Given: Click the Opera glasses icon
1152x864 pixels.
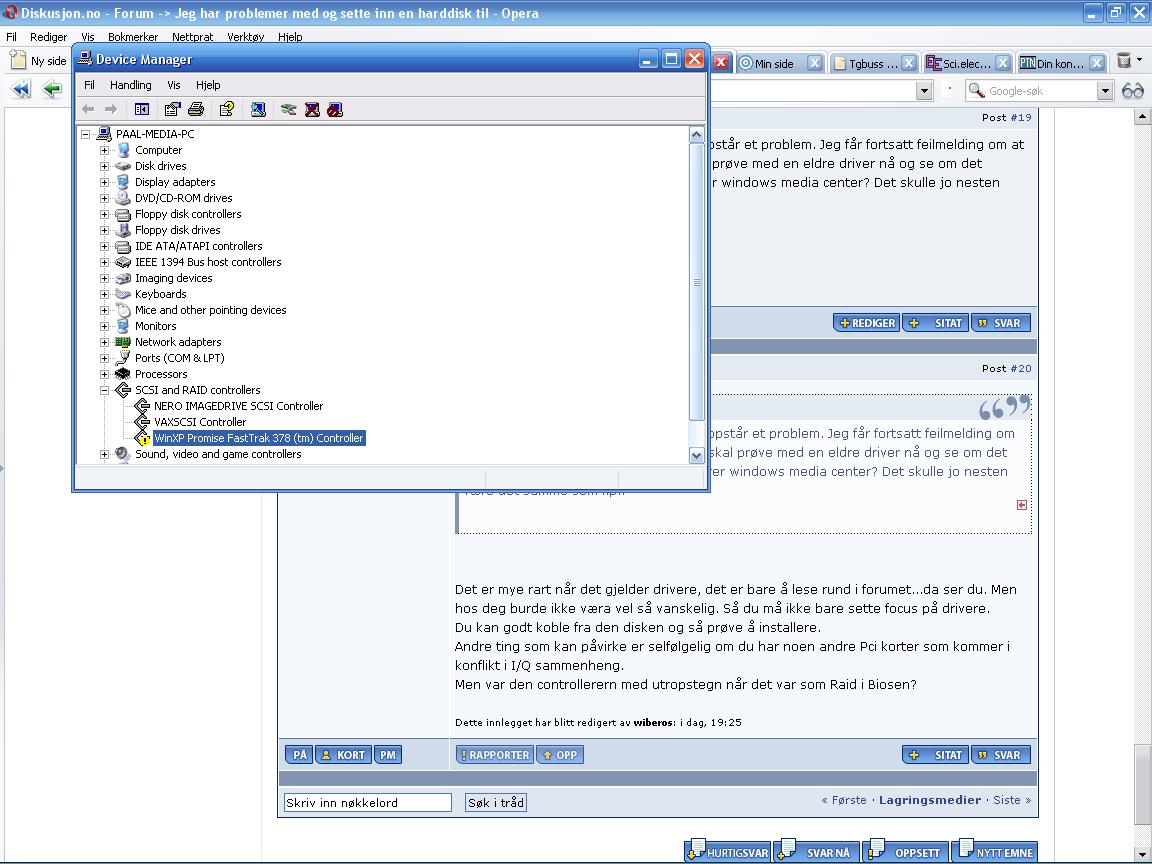Looking at the screenshot, I should coord(1133,90).
